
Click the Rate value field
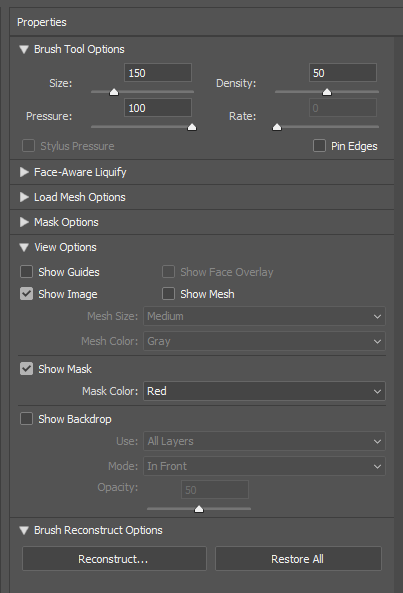pos(343,108)
